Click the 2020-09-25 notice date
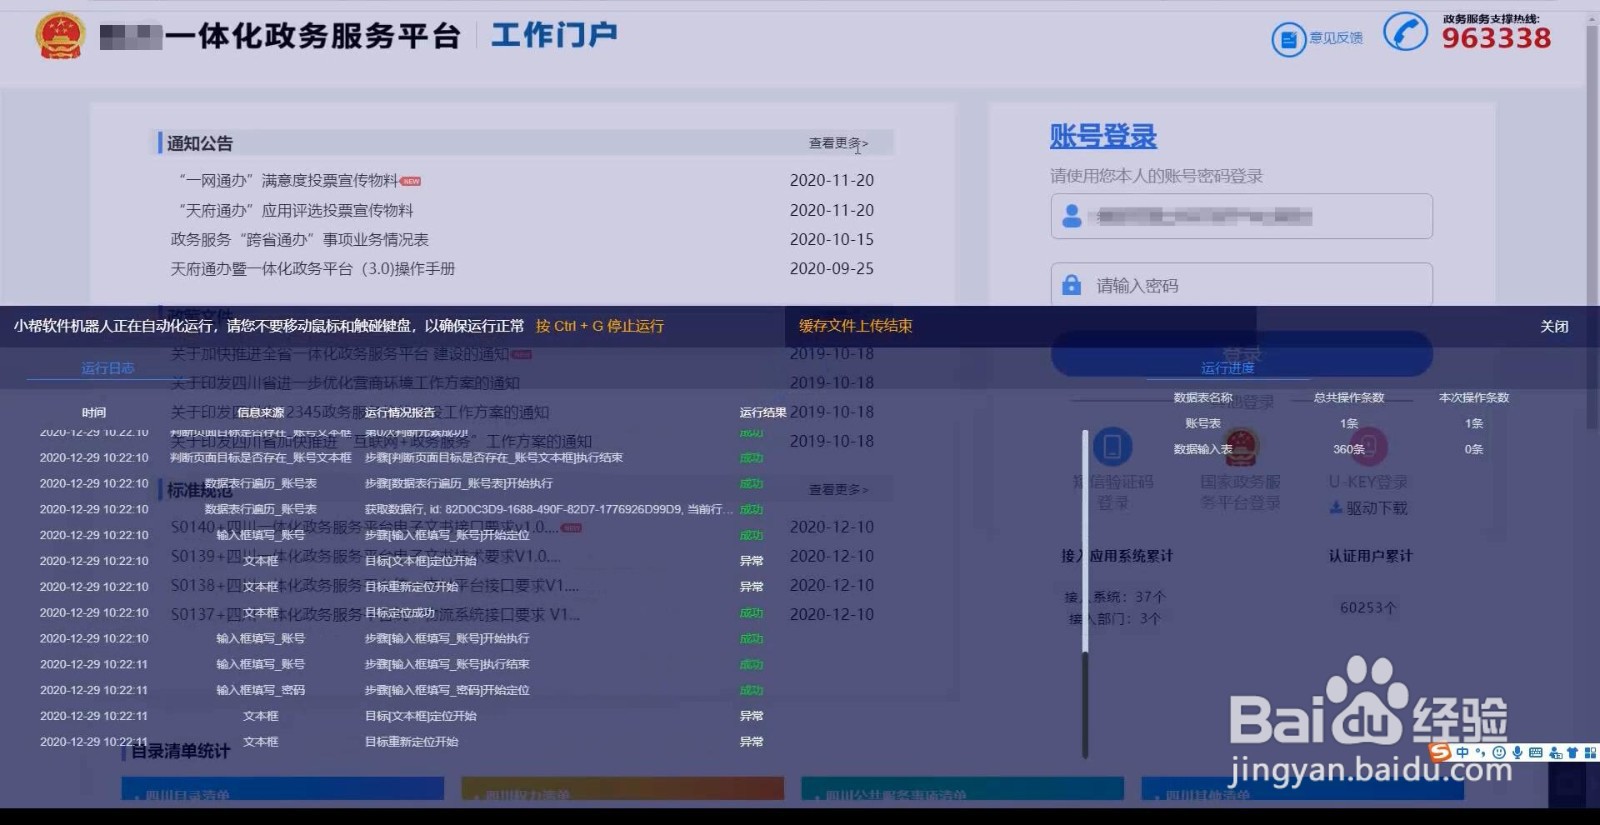The height and width of the screenshot is (825, 1600). coord(832,269)
